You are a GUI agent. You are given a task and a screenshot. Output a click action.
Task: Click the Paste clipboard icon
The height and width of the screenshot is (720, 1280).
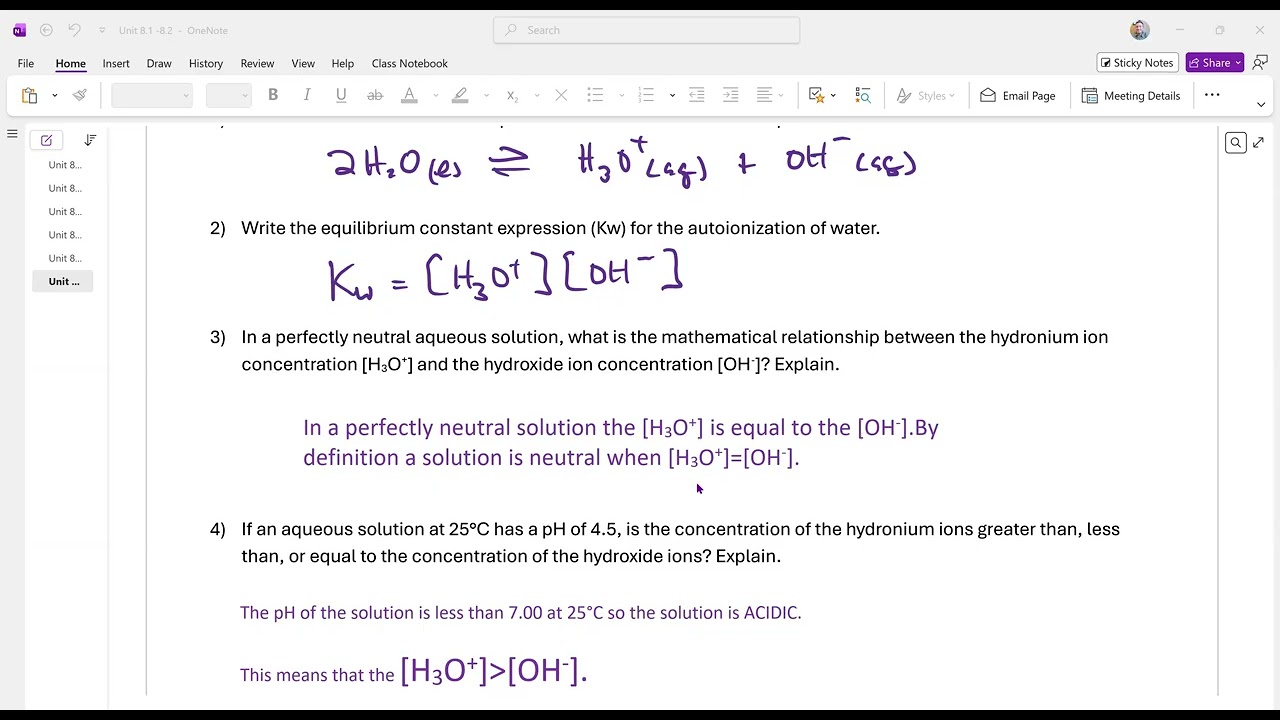click(29, 96)
